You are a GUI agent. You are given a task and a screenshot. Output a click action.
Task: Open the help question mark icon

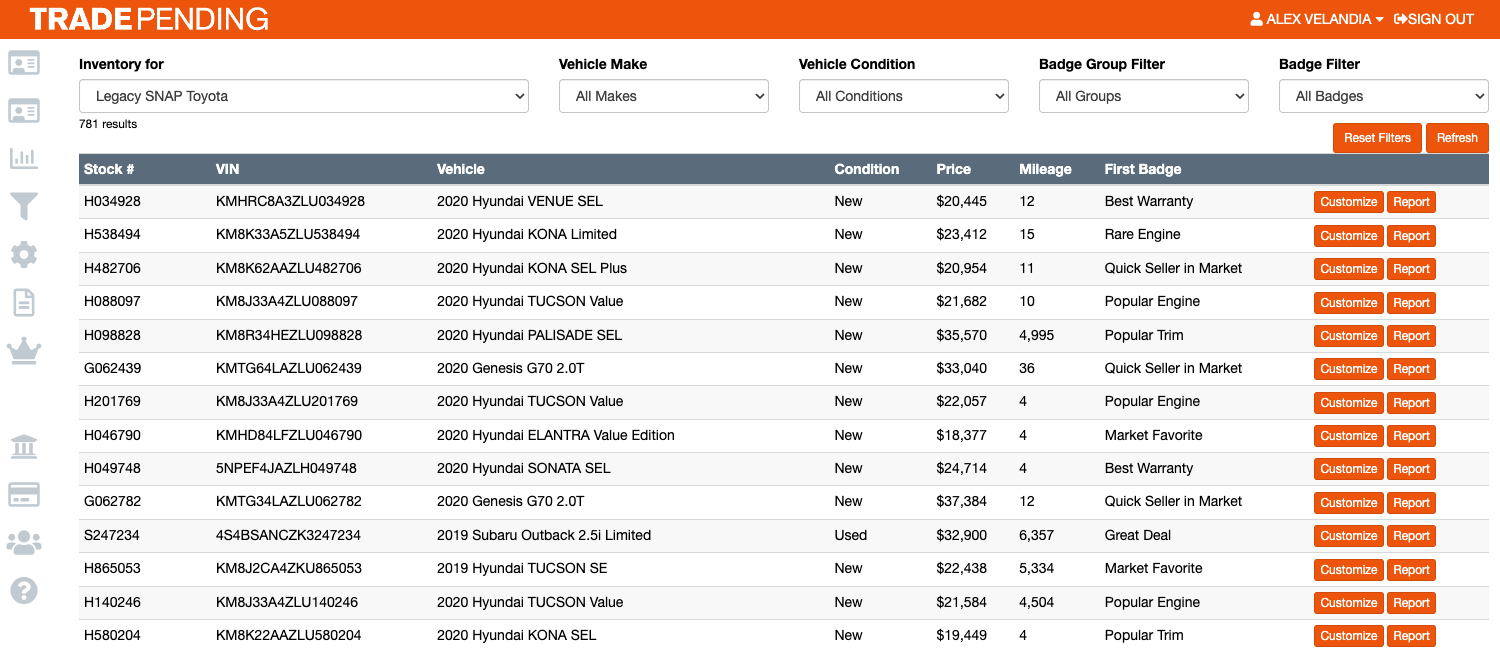[24, 590]
